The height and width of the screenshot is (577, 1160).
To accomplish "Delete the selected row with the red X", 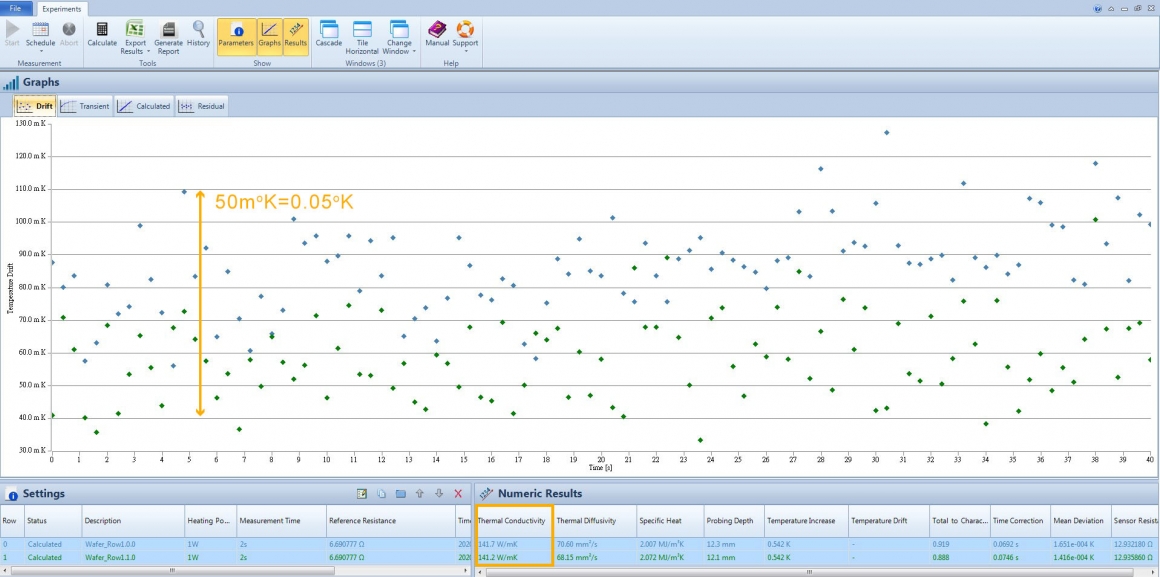I will [x=458, y=493].
